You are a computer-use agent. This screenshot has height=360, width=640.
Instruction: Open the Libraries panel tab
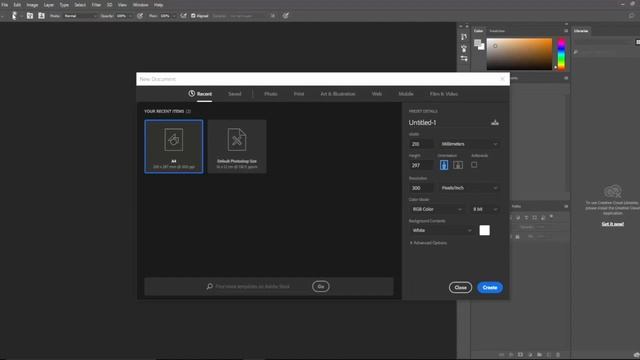coord(581,31)
